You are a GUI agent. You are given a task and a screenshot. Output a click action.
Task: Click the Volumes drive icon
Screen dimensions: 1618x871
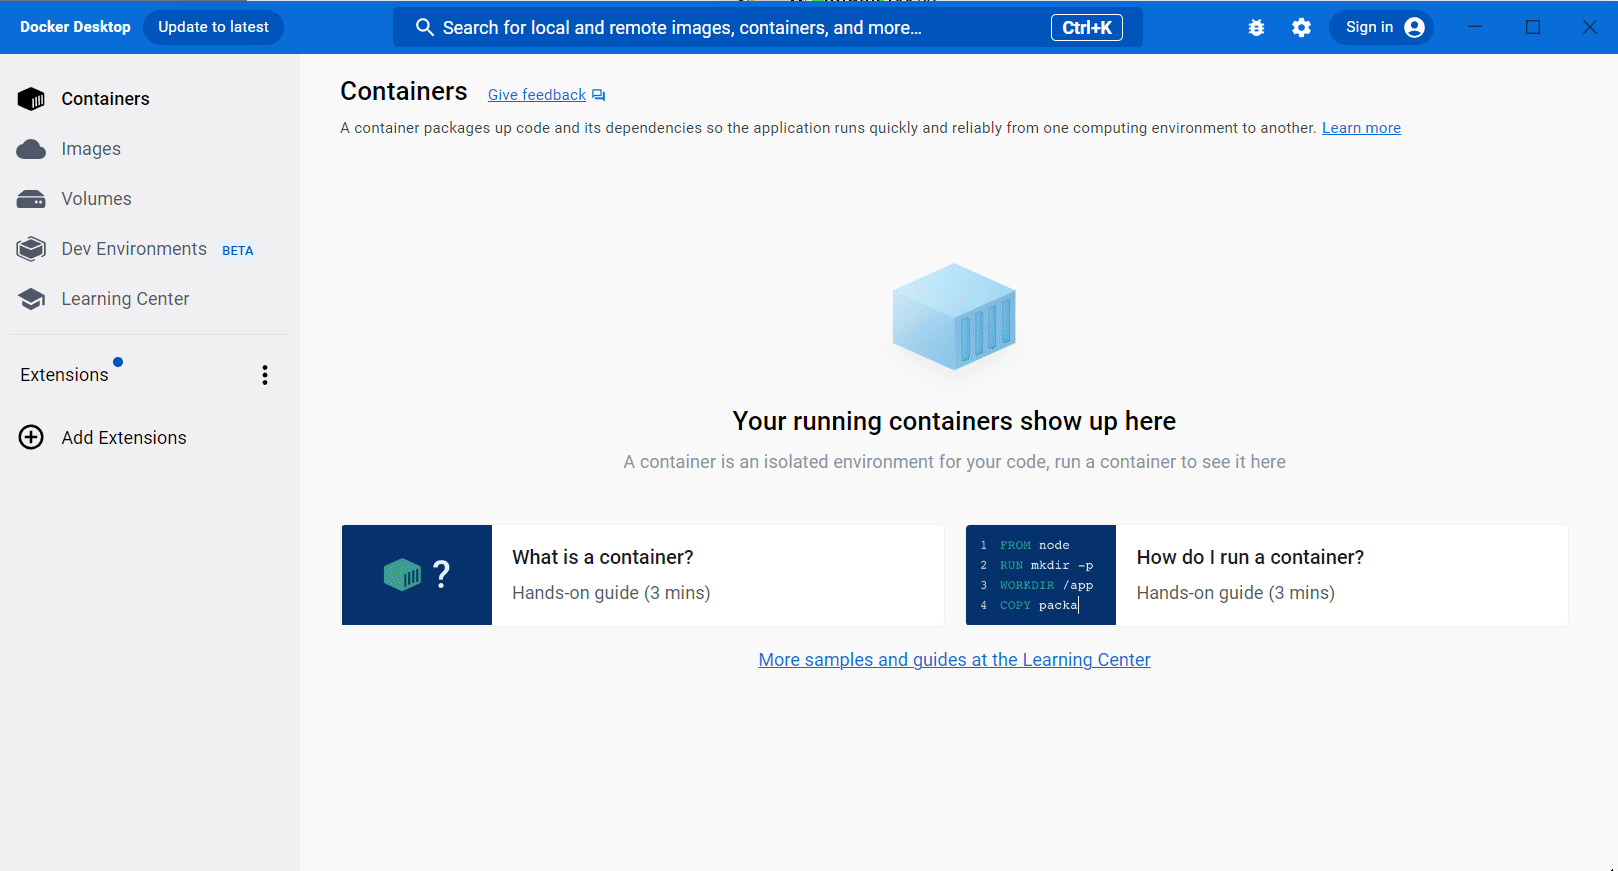tap(31, 199)
